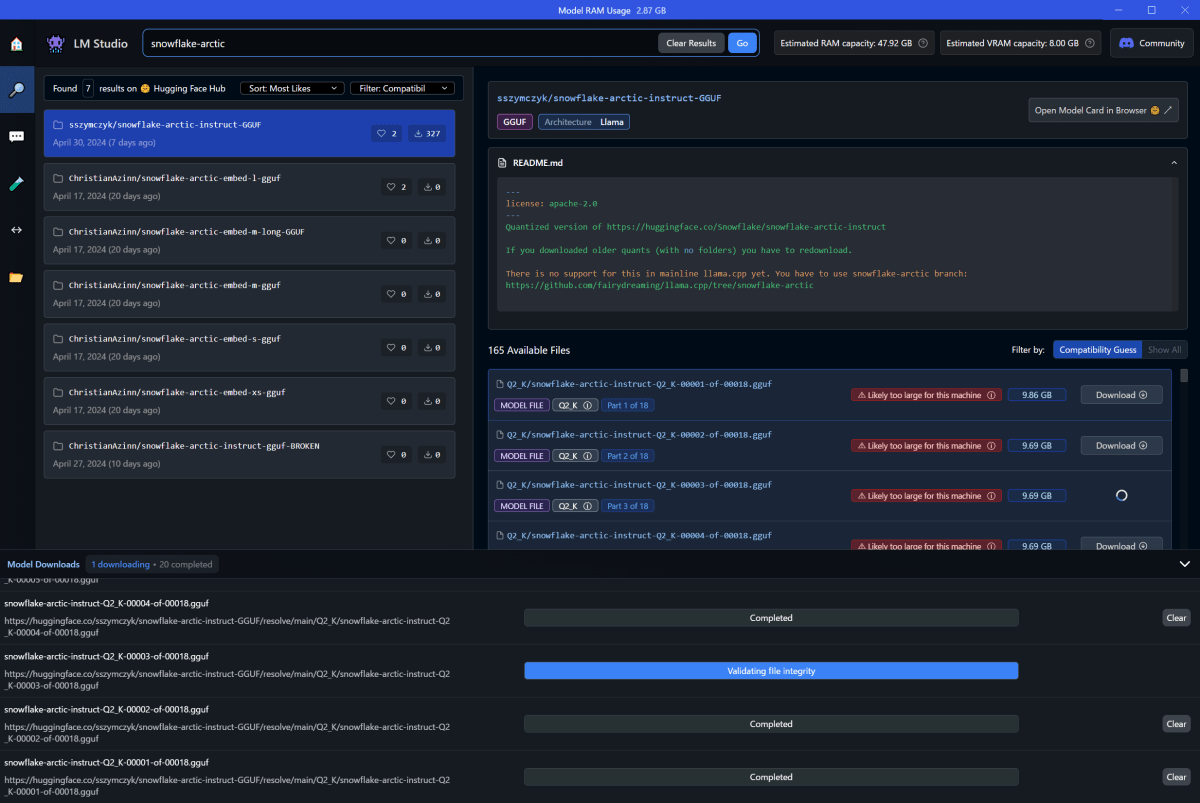Open My Models folder sidebar icon
1200x803 pixels.
coord(16,277)
